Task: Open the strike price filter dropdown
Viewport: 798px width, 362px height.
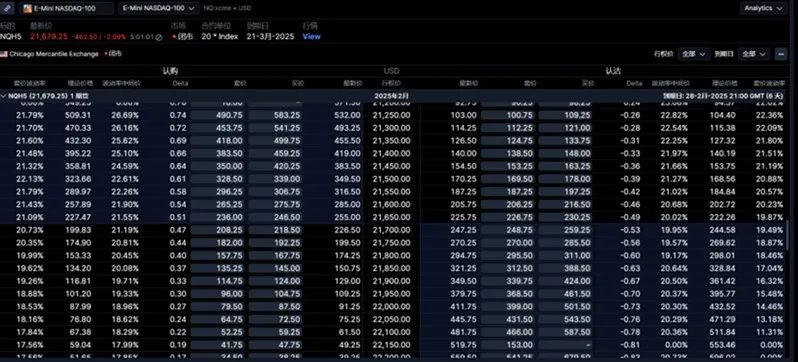Action: pyautogui.click(x=694, y=54)
